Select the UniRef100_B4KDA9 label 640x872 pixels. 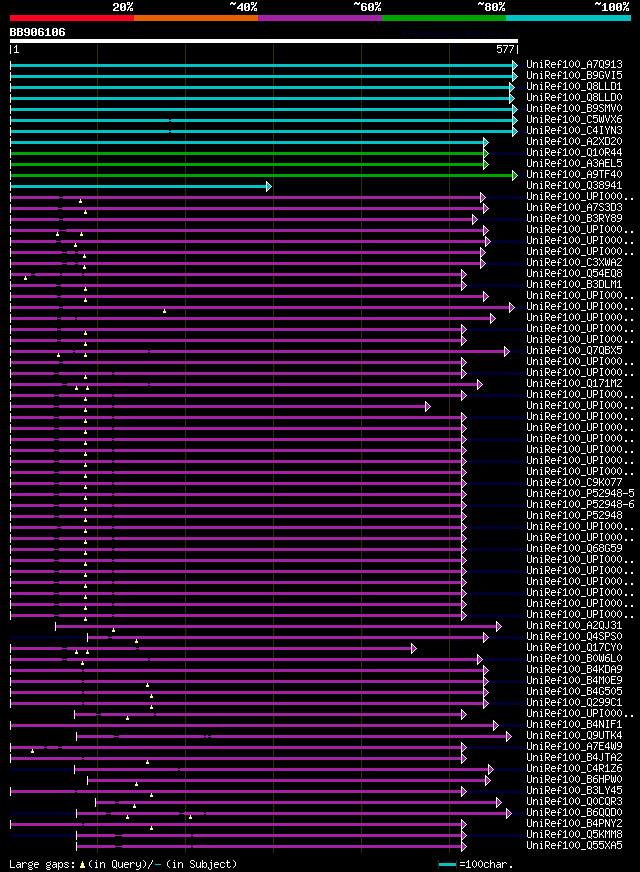coord(574,670)
